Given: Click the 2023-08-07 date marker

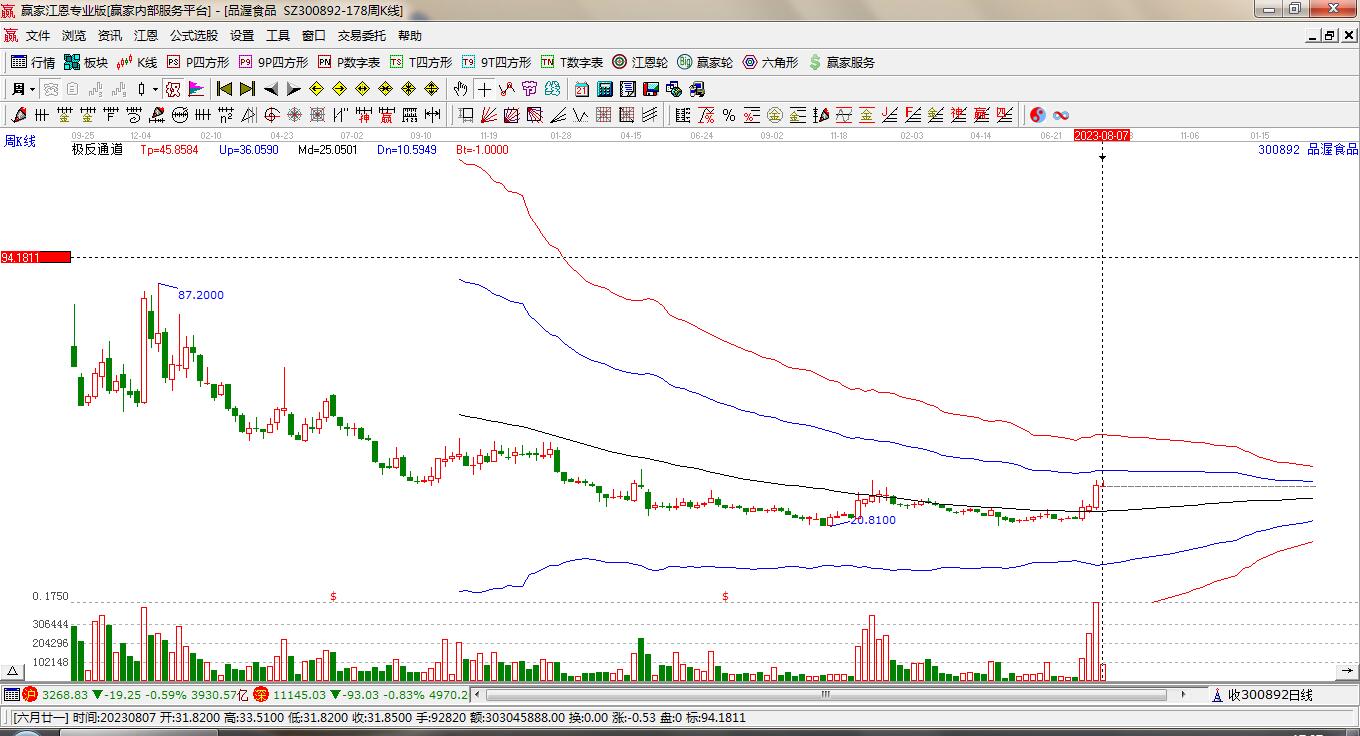Looking at the screenshot, I should (1102, 135).
